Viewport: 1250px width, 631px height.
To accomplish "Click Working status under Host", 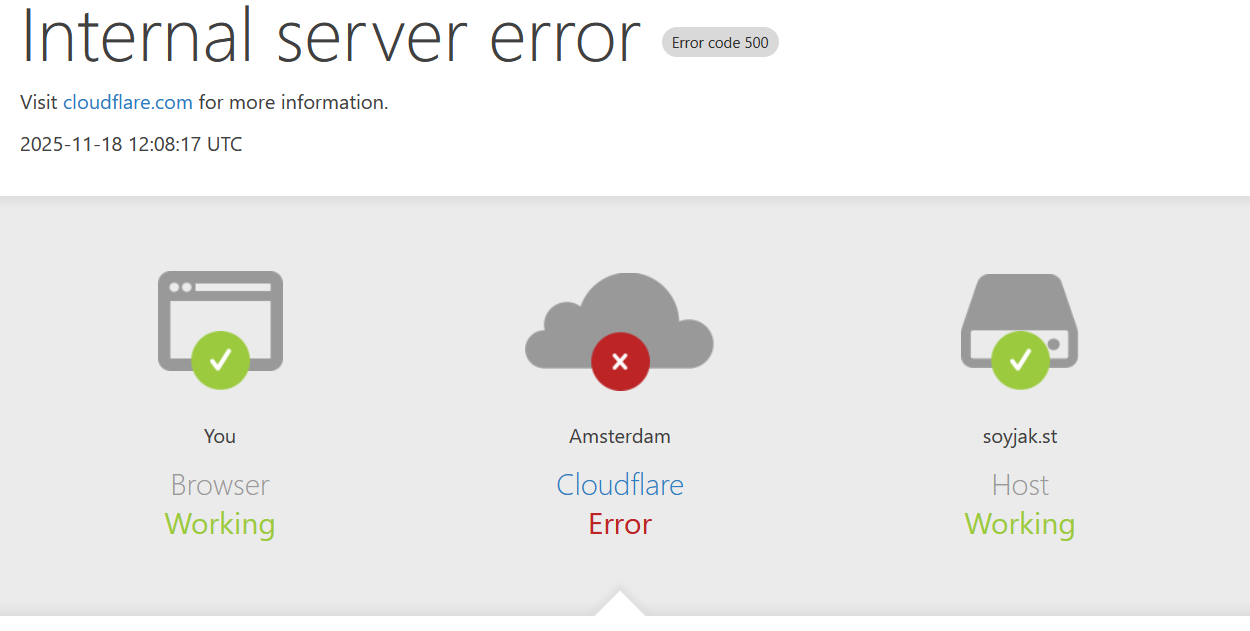I will pyautogui.click(x=1020, y=524).
